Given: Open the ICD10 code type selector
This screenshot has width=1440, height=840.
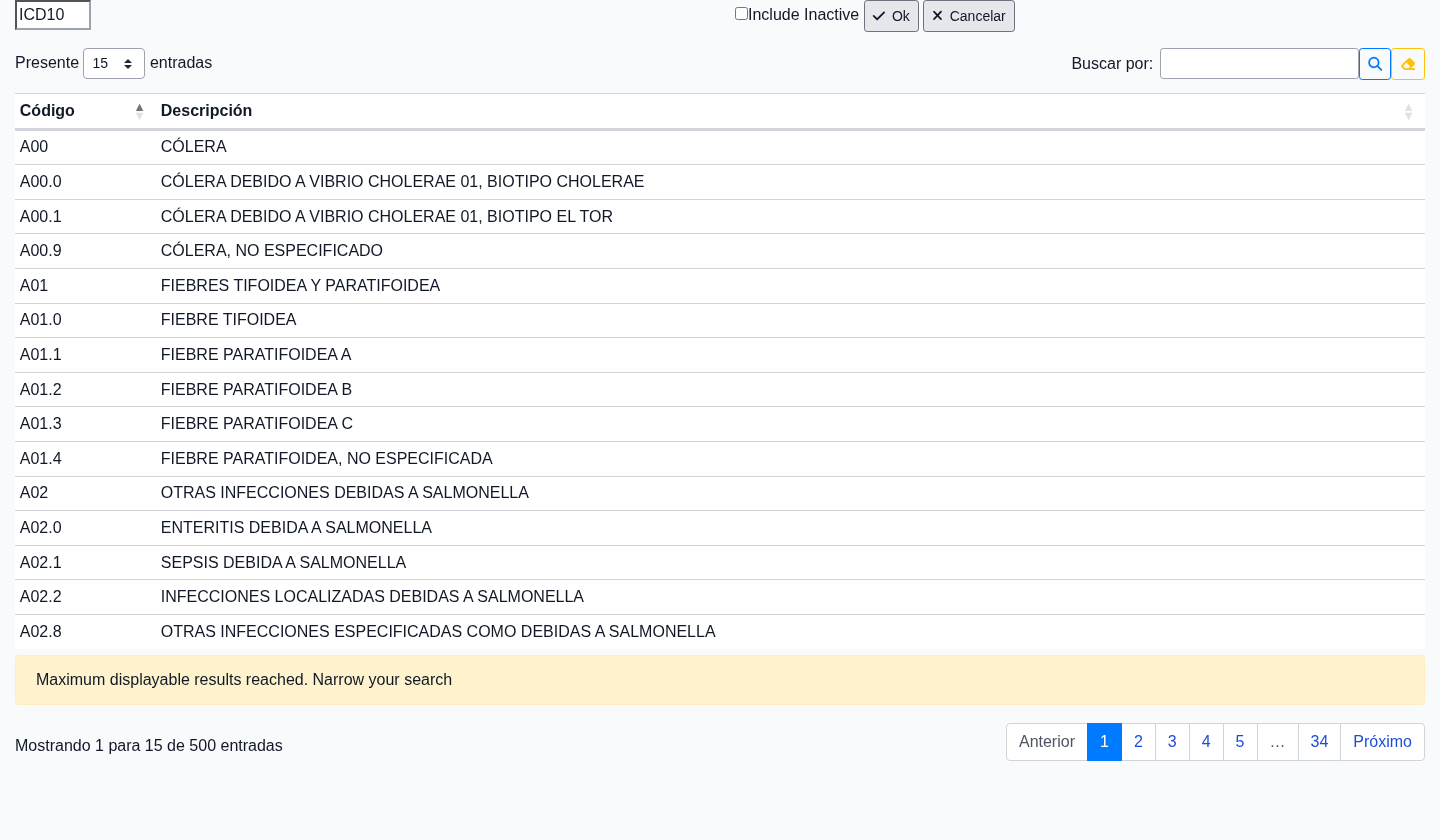Looking at the screenshot, I should [x=53, y=15].
